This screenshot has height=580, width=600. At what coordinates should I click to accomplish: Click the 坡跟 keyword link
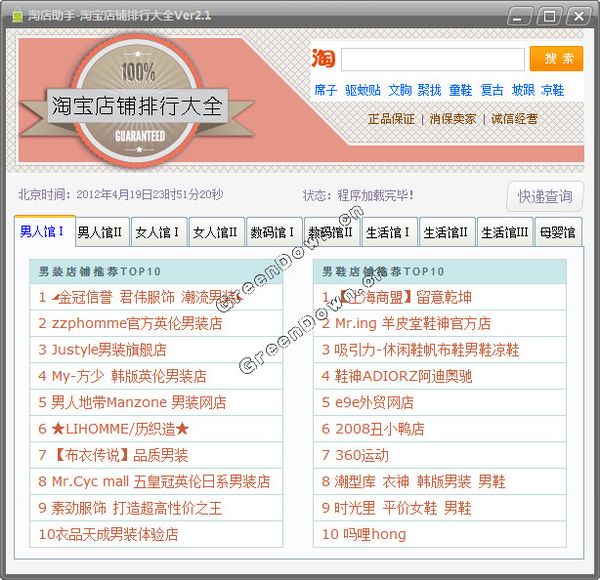tap(523, 90)
